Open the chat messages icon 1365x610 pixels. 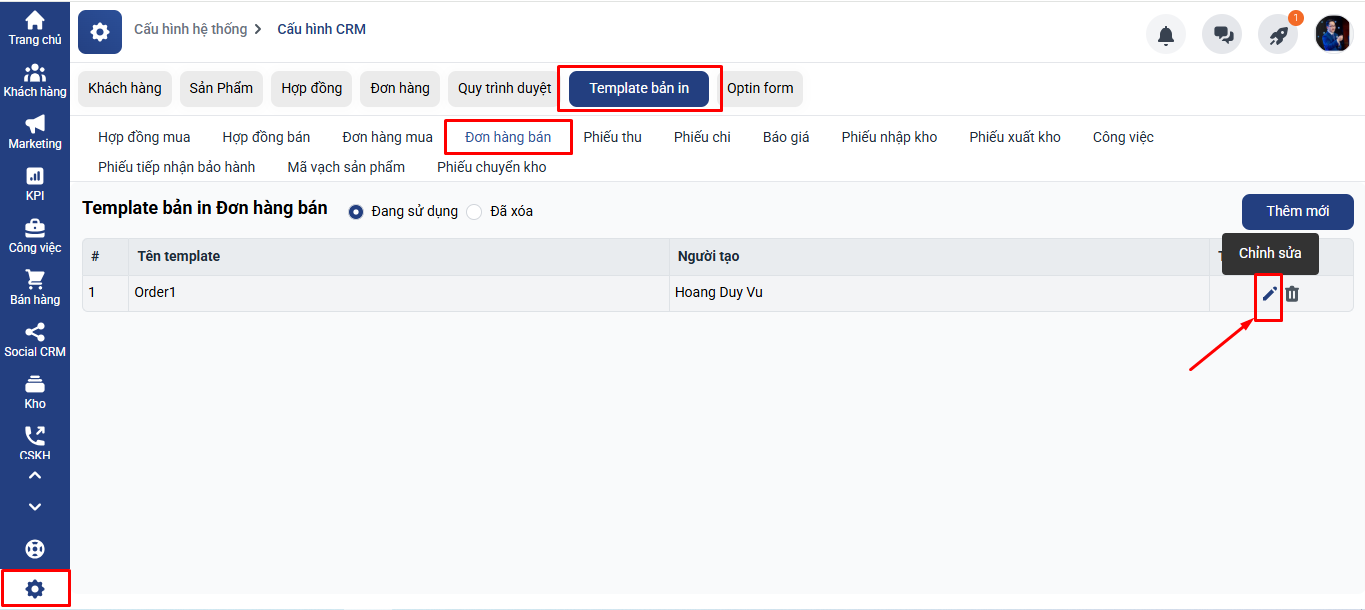tap(1222, 35)
